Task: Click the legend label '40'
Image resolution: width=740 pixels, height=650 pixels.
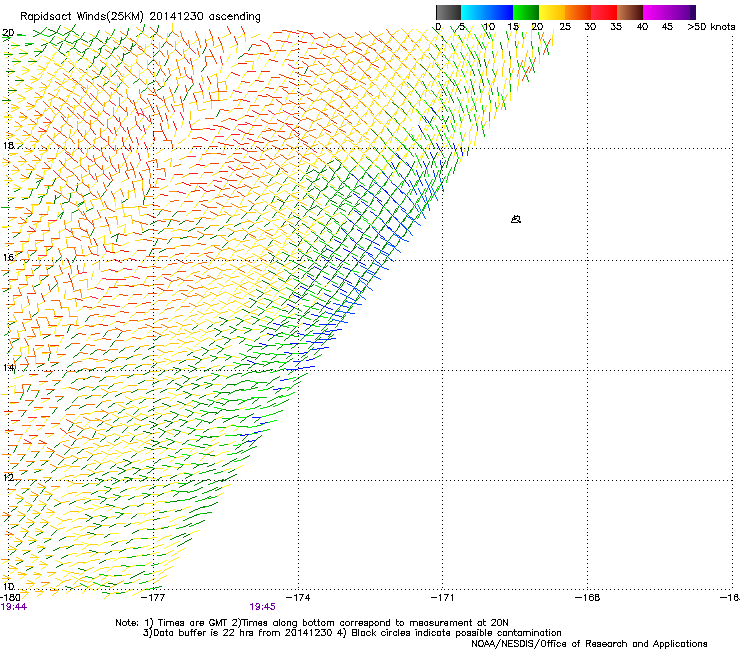Action: tap(642, 27)
